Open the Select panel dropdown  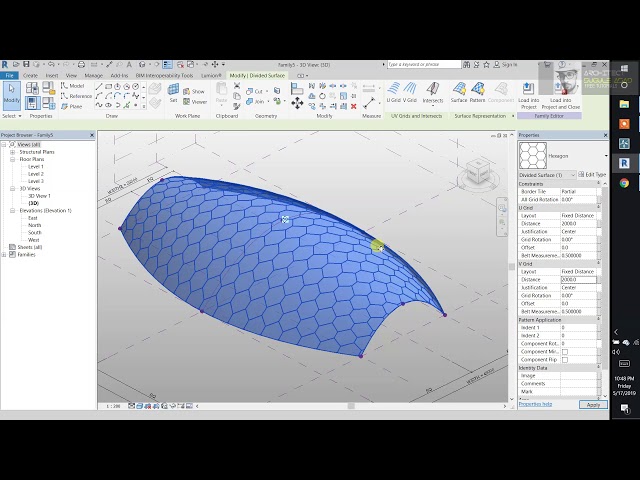click(x=11, y=116)
